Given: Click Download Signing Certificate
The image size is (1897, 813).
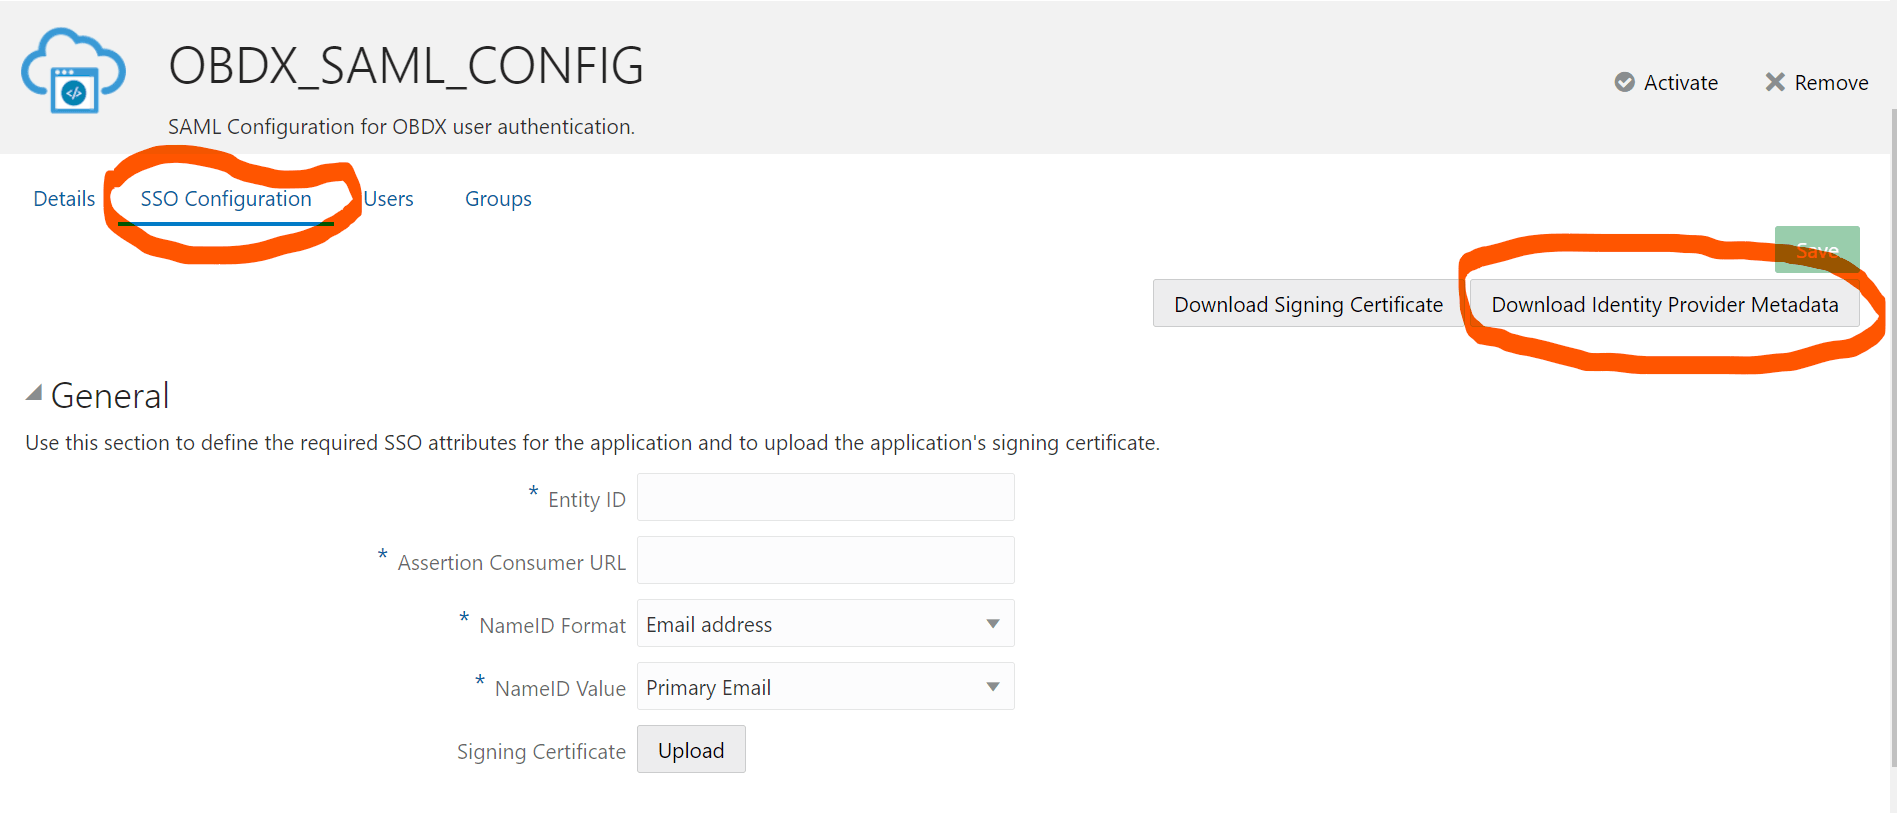Looking at the screenshot, I should click(x=1308, y=303).
